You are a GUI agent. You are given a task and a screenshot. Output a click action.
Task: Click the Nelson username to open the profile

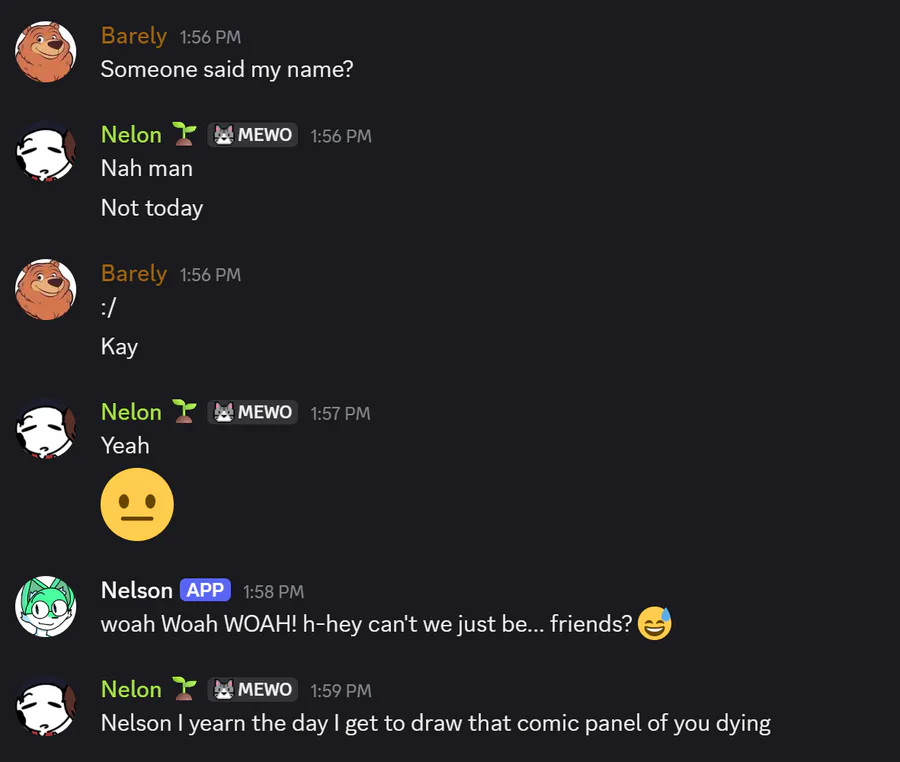[136, 590]
